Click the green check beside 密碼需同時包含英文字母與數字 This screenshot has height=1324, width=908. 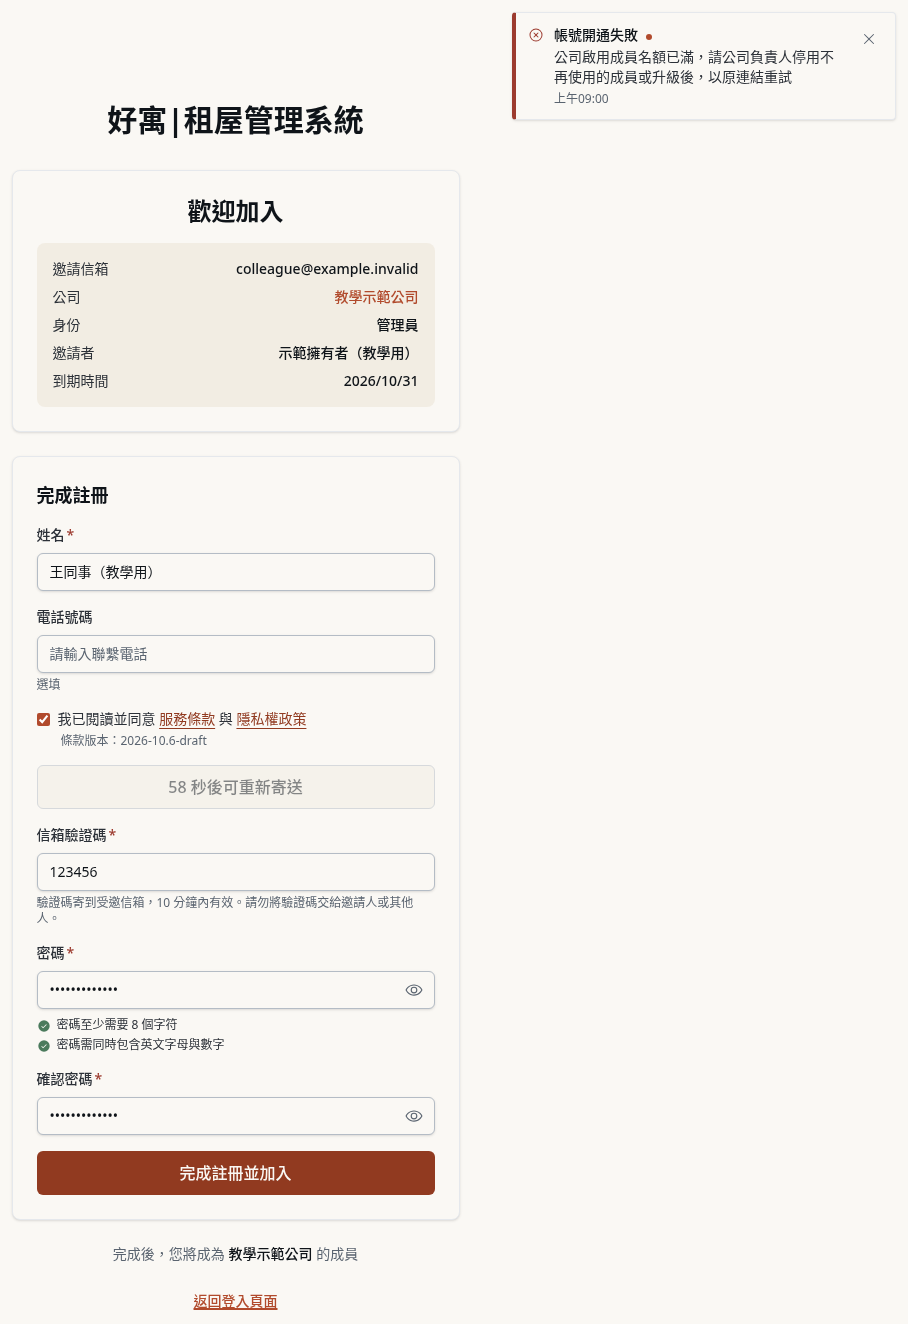tap(44, 1045)
